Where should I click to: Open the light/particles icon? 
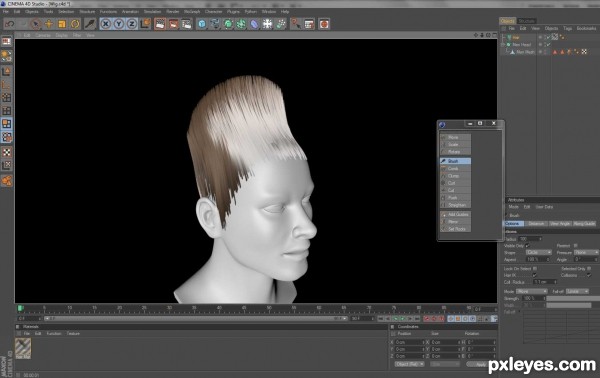pos(280,24)
